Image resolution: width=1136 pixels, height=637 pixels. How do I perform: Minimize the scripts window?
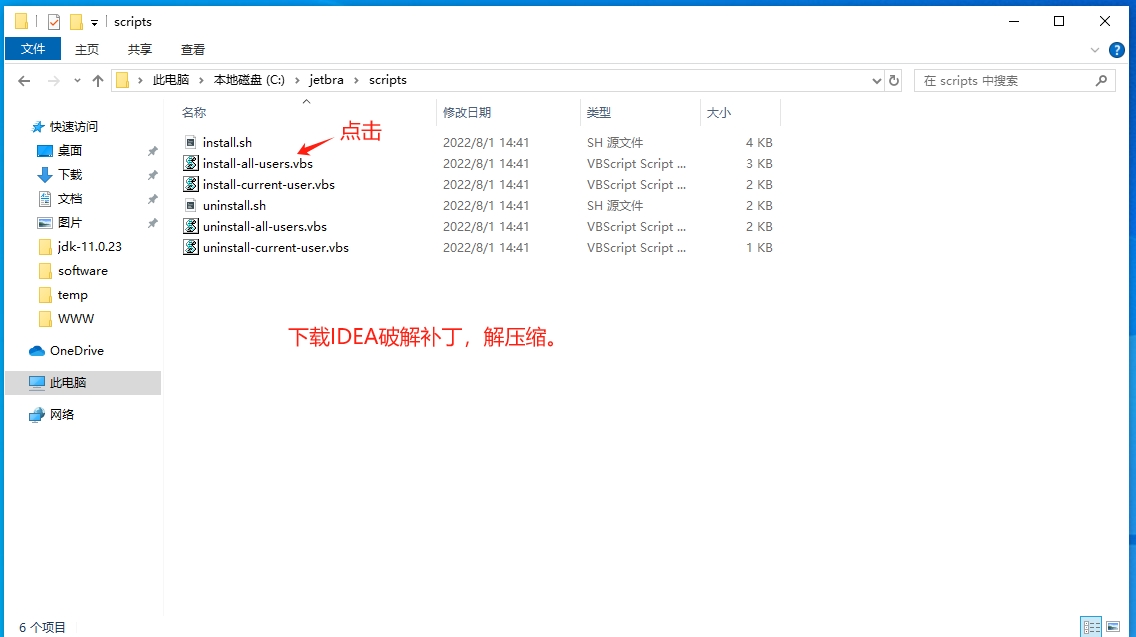[x=1014, y=22]
